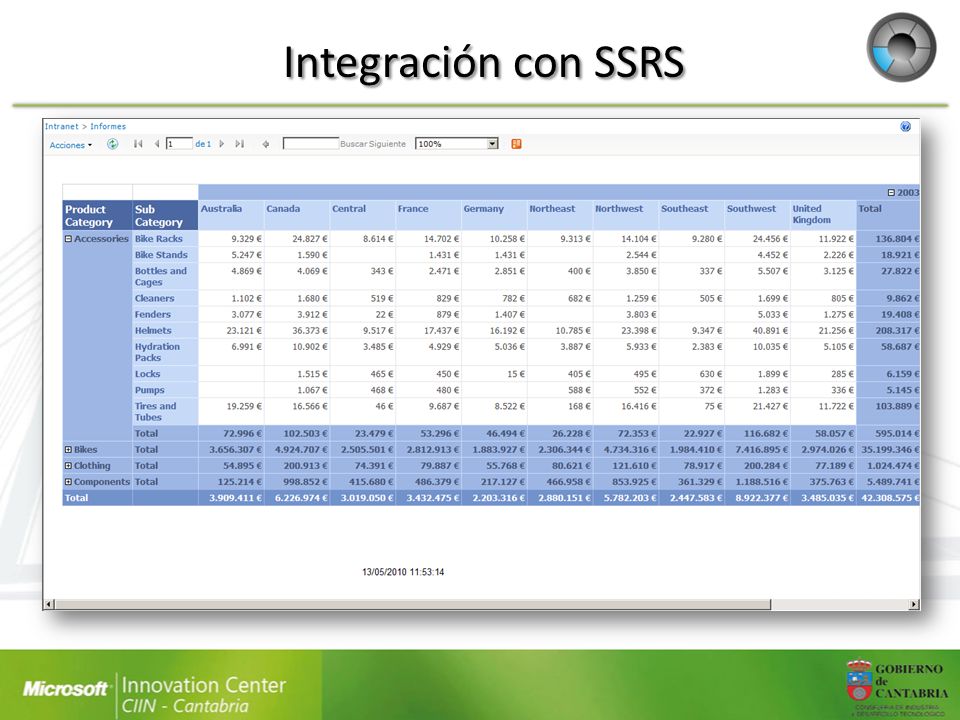
Task: Click the horizontal scrollbar right arrow
Action: coord(913,604)
